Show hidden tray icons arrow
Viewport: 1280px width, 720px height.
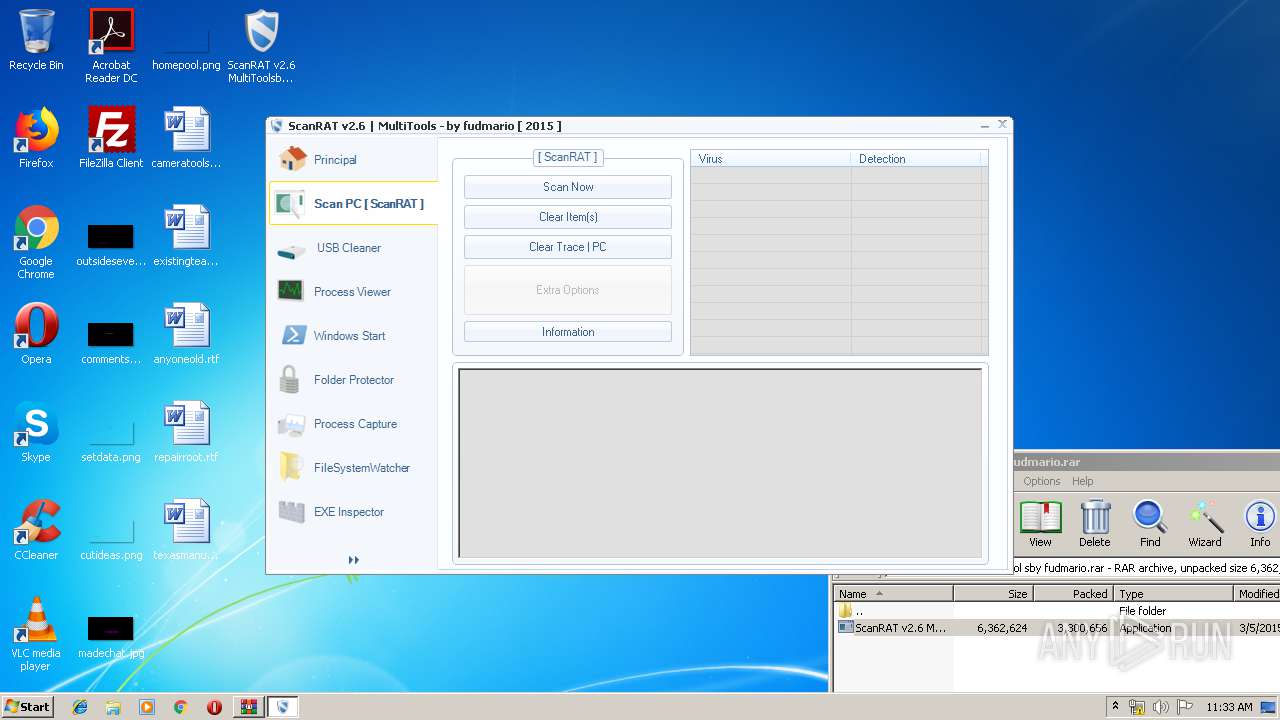click(x=1115, y=707)
